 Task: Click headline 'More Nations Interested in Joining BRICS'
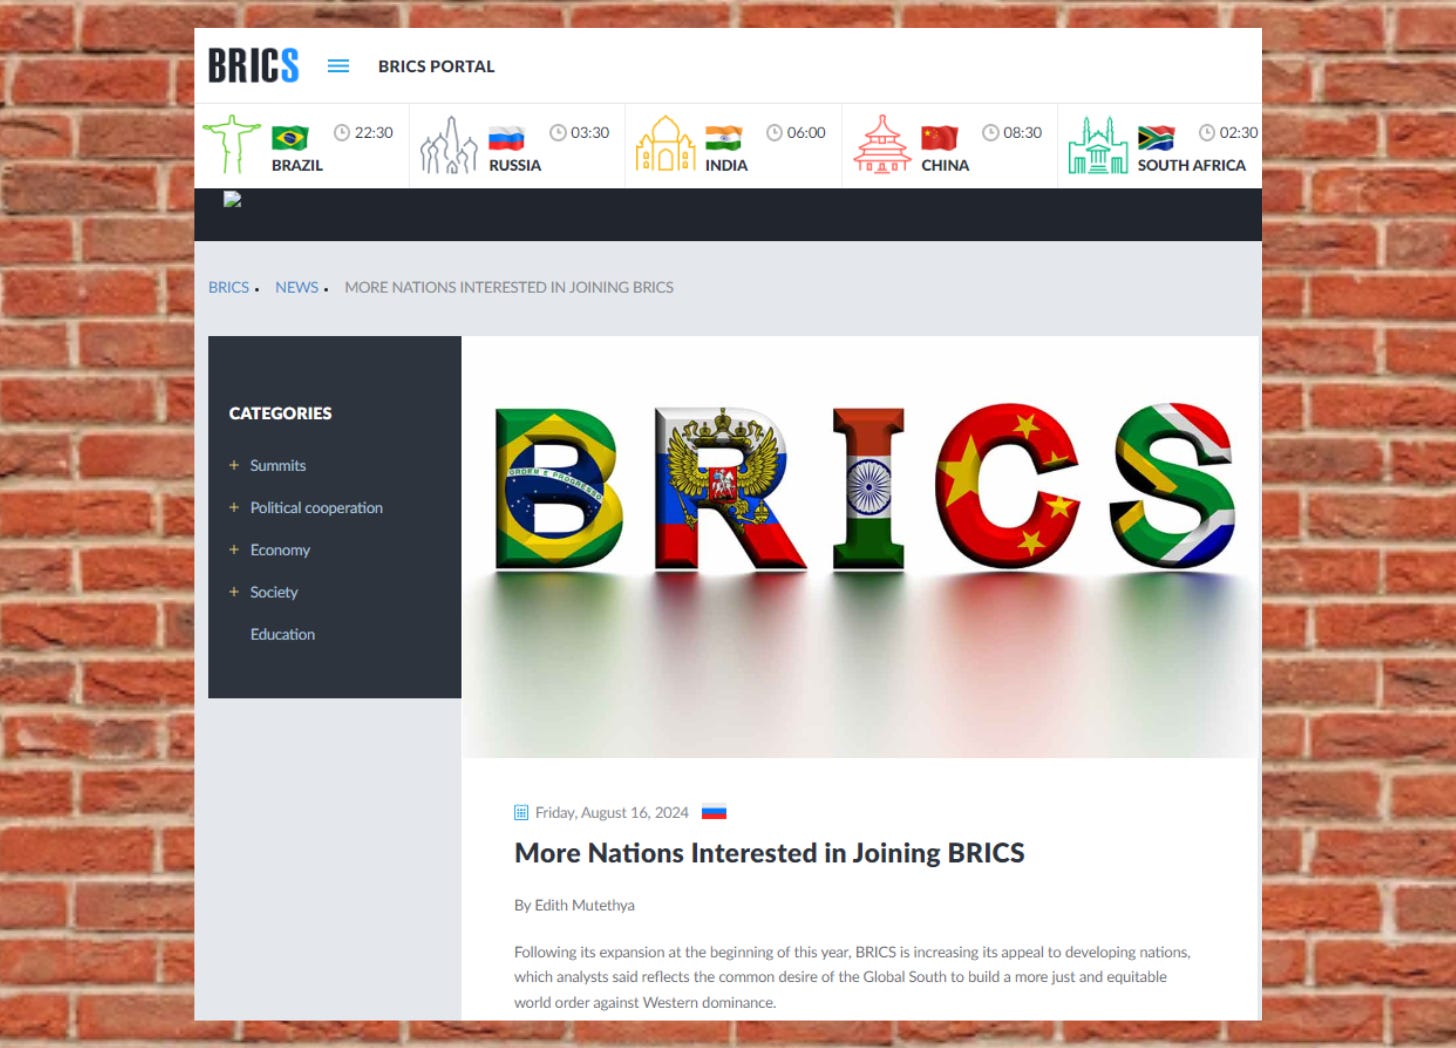769,853
